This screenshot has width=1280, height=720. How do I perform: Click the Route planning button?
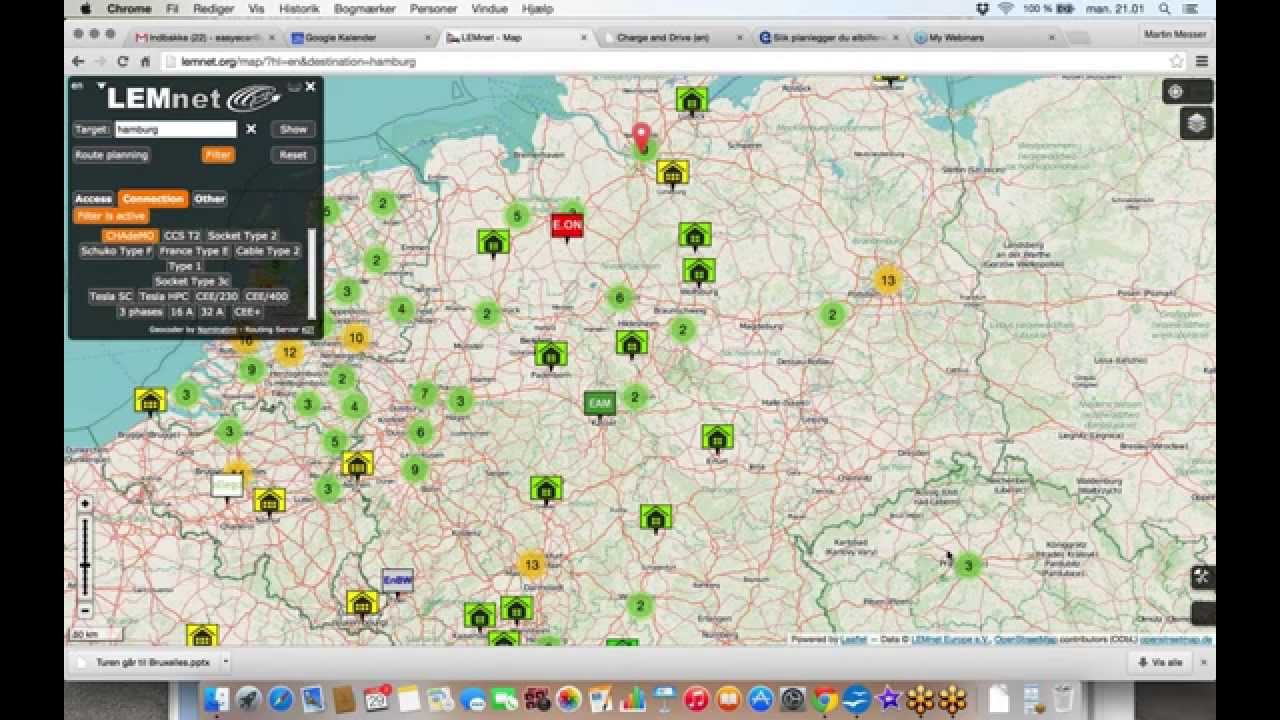pos(112,155)
